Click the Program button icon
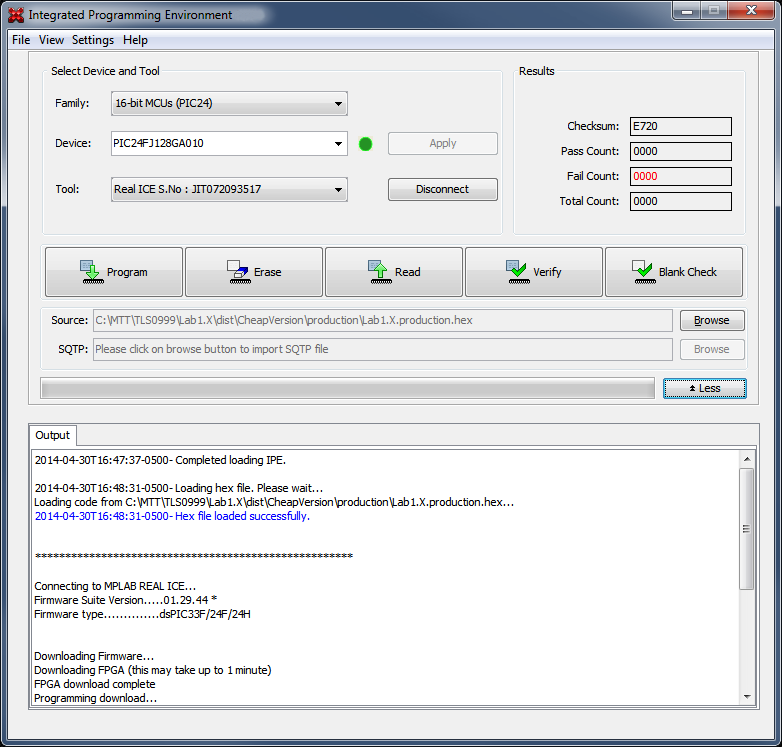The width and height of the screenshot is (782, 747). [91, 271]
